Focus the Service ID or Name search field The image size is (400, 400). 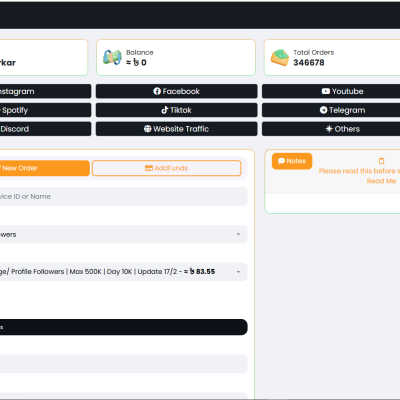(x=124, y=196)
